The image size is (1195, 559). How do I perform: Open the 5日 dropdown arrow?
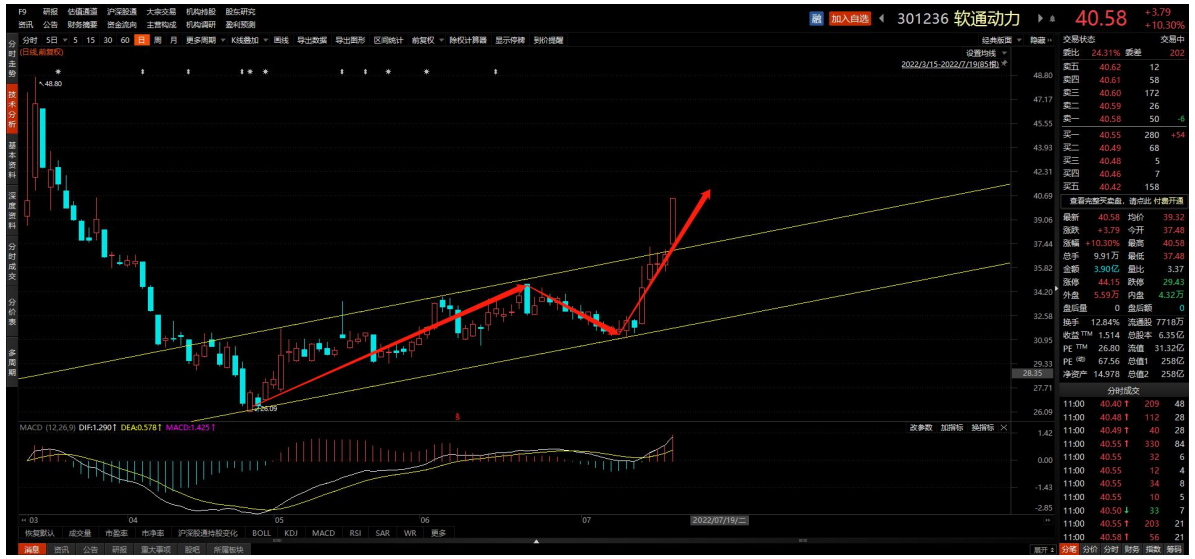(x=65, y=40)
